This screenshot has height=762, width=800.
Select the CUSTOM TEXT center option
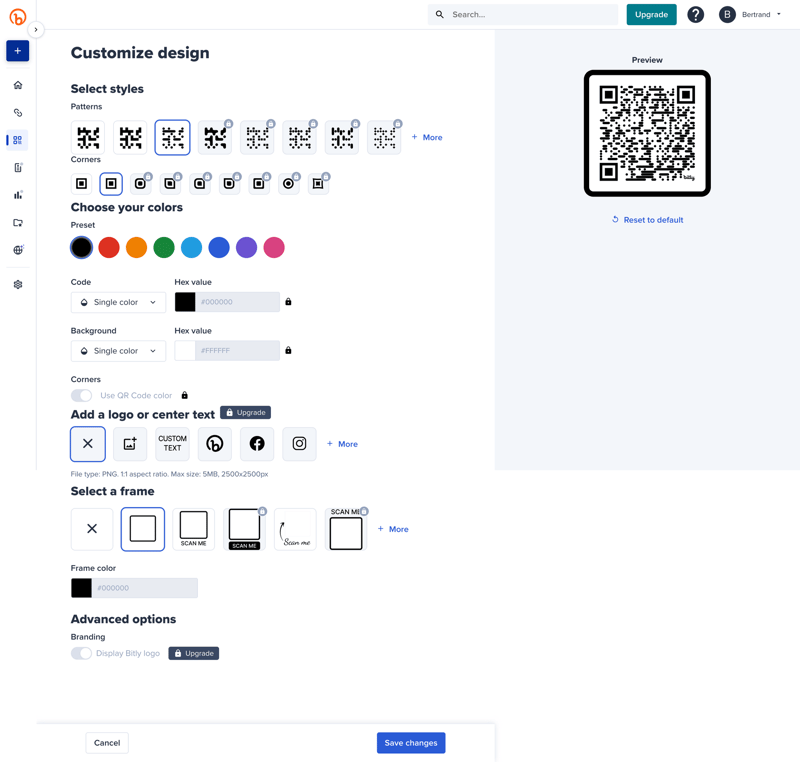[171, 443]
